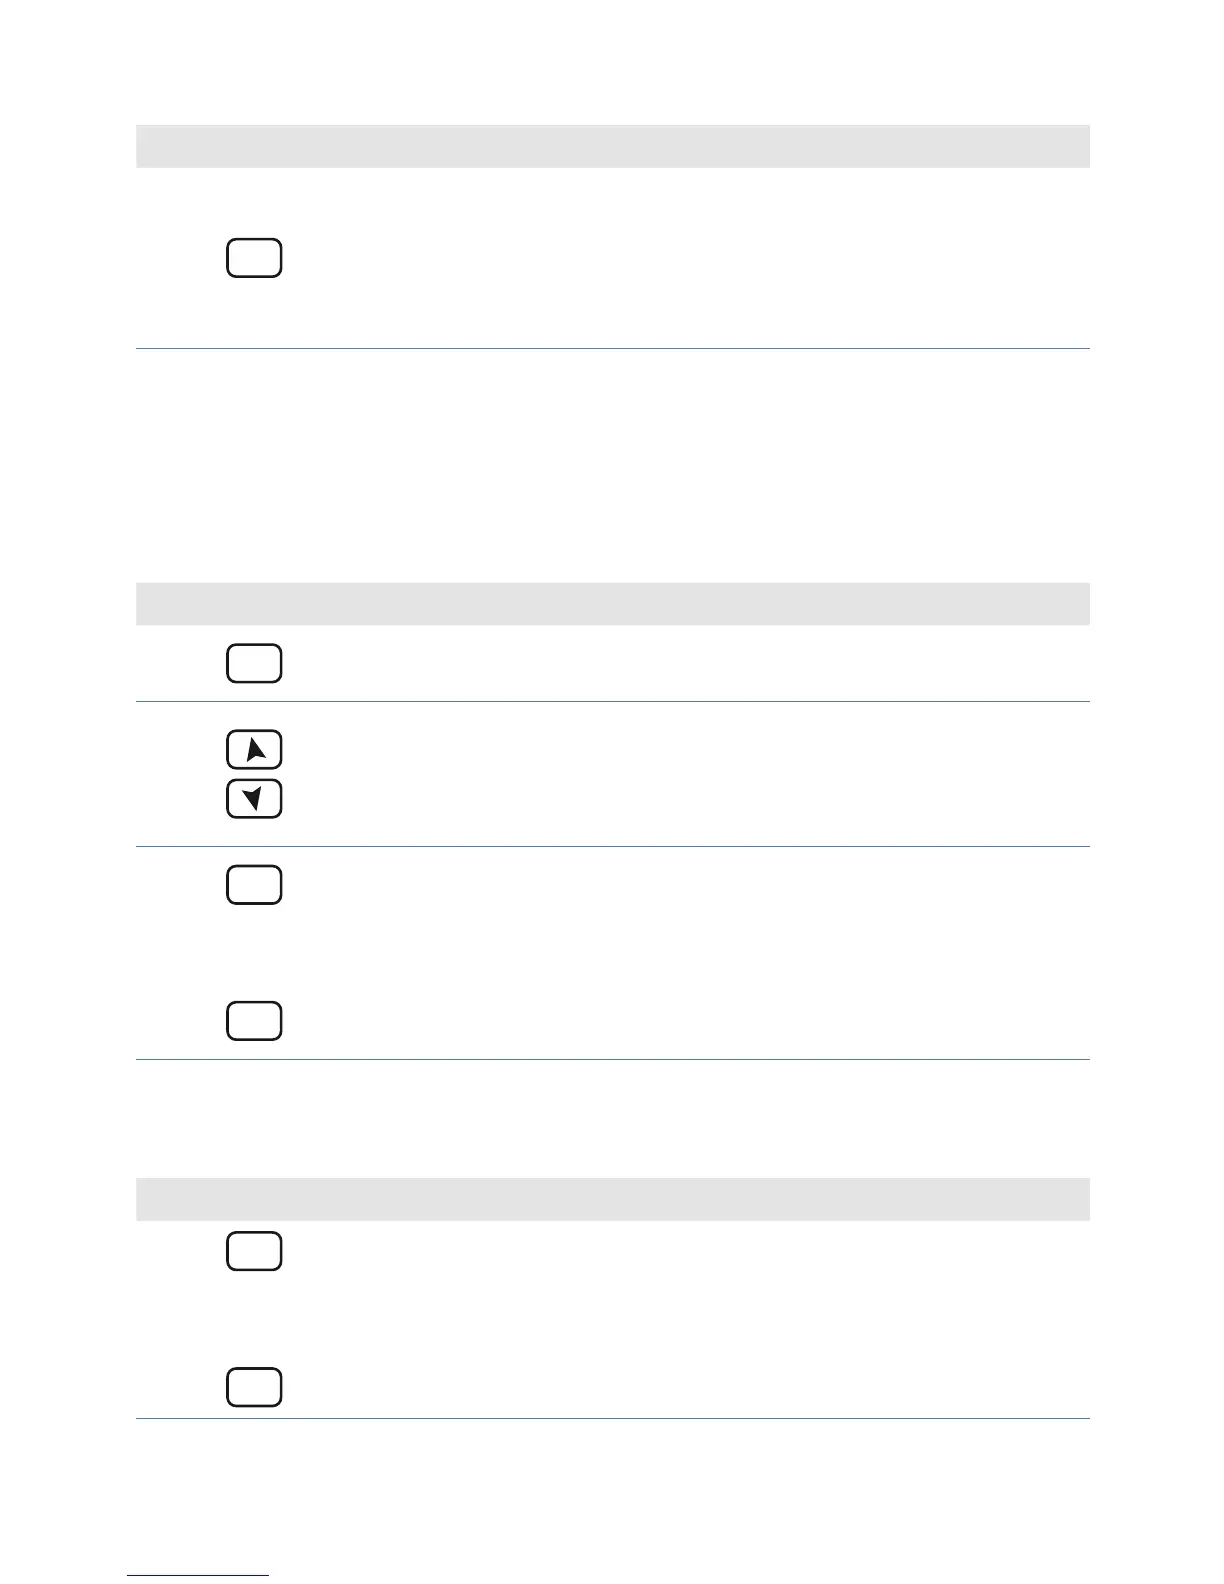The width and height of the screenshot is (1224, 1584).
Task: Open the blue underlined link at page bottom-left
Action: tap(198, 1575)
